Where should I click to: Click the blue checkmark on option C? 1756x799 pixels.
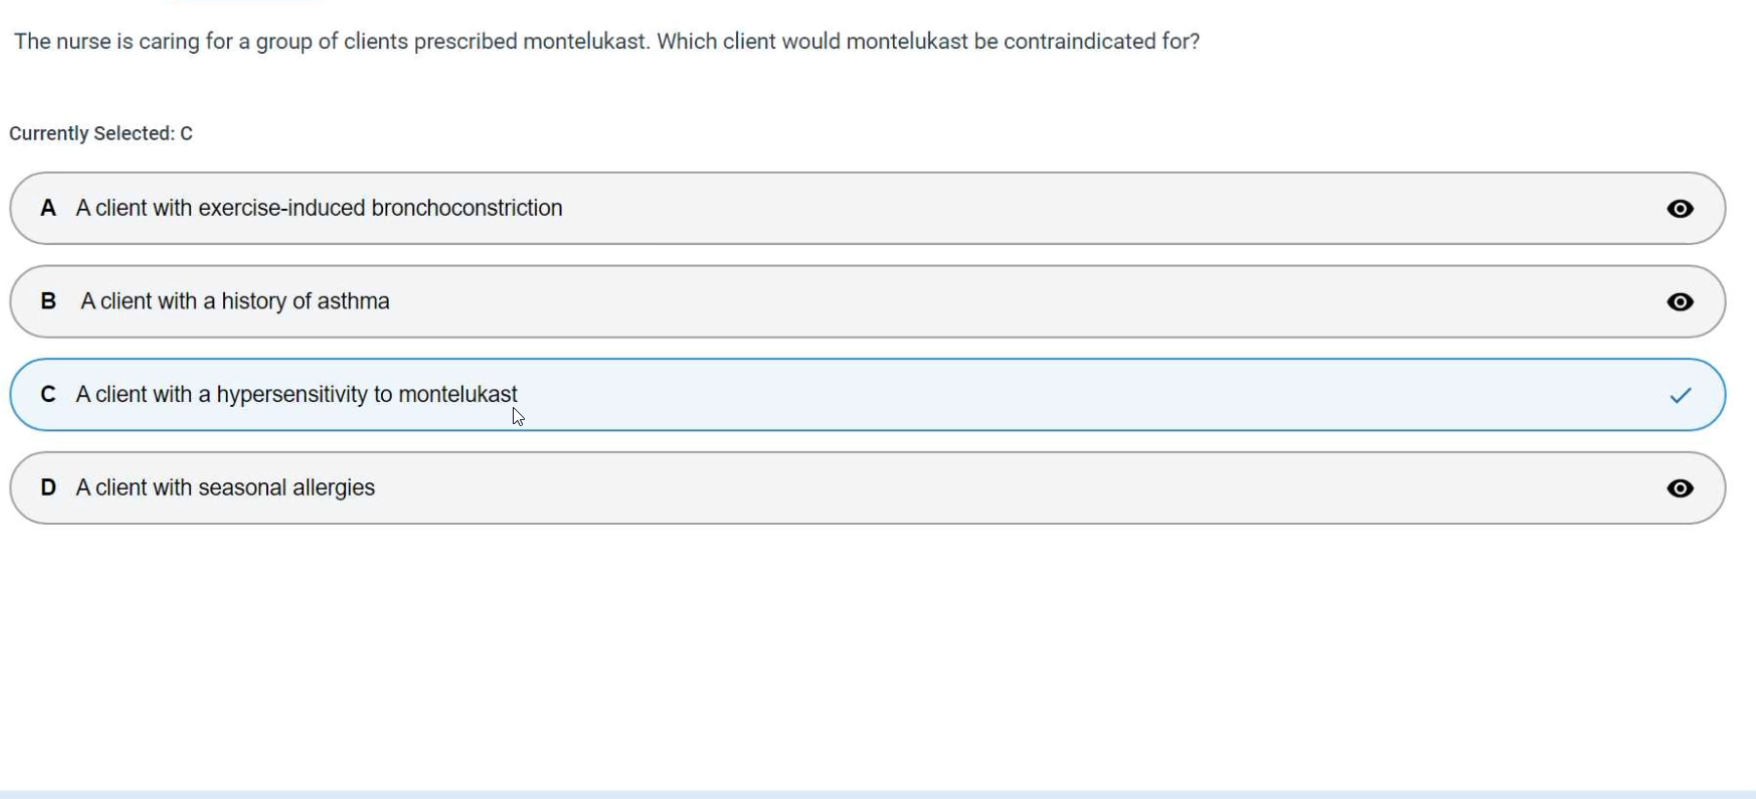click(x=1680, y=395)
